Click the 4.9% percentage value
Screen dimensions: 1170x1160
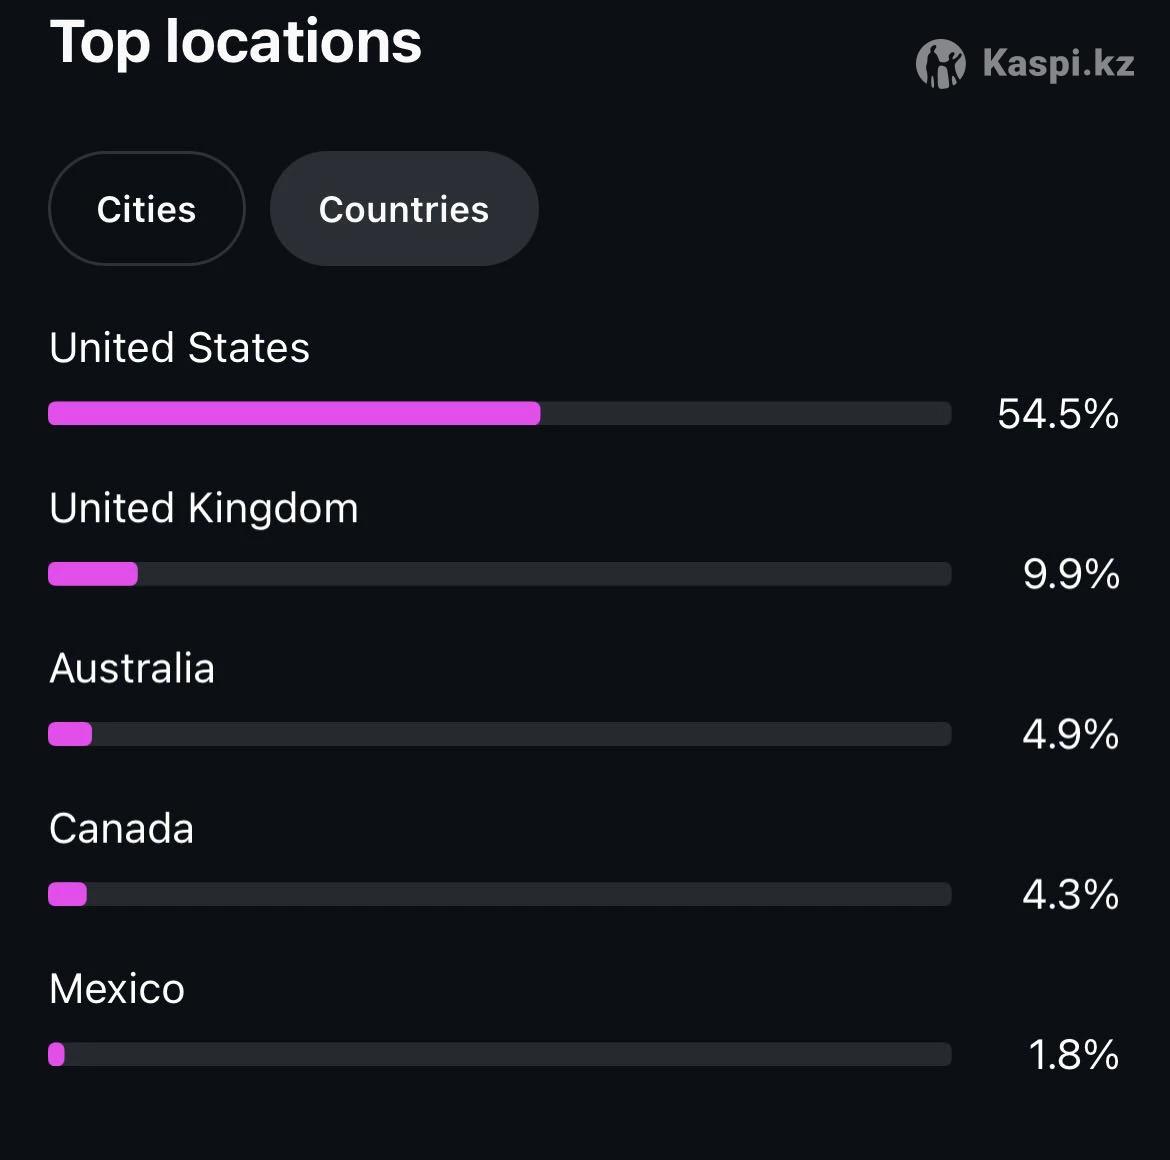(x=1070, y=734)
